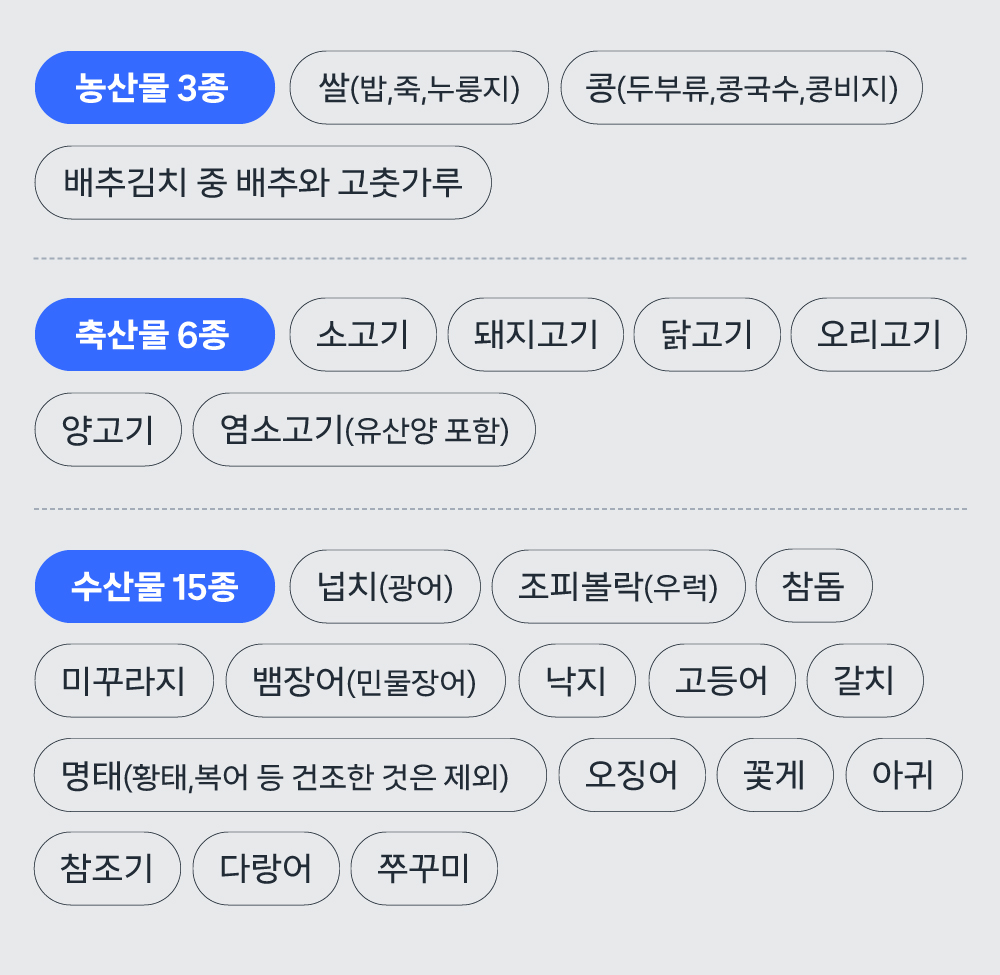Select the 축산물 6종 category pill
This screenshot has height=975, width=1000.
(x=155, y=334)
